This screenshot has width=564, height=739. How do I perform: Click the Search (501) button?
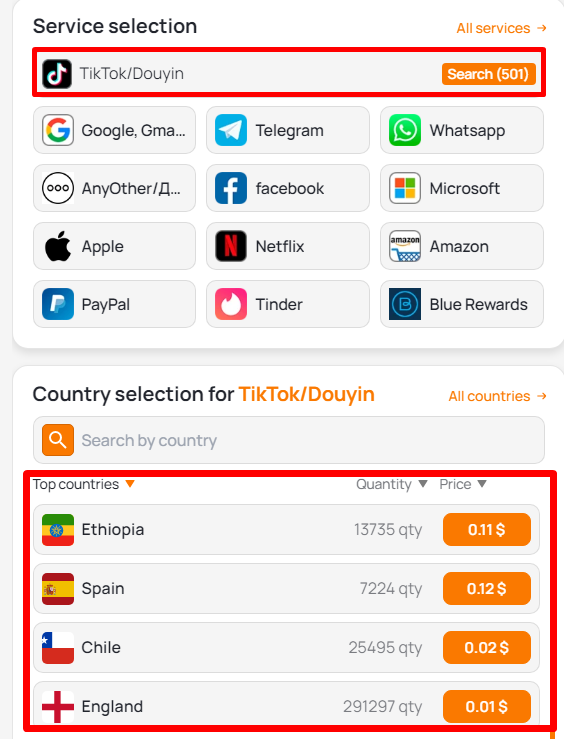pyautogui.click(x=489, y=74)
